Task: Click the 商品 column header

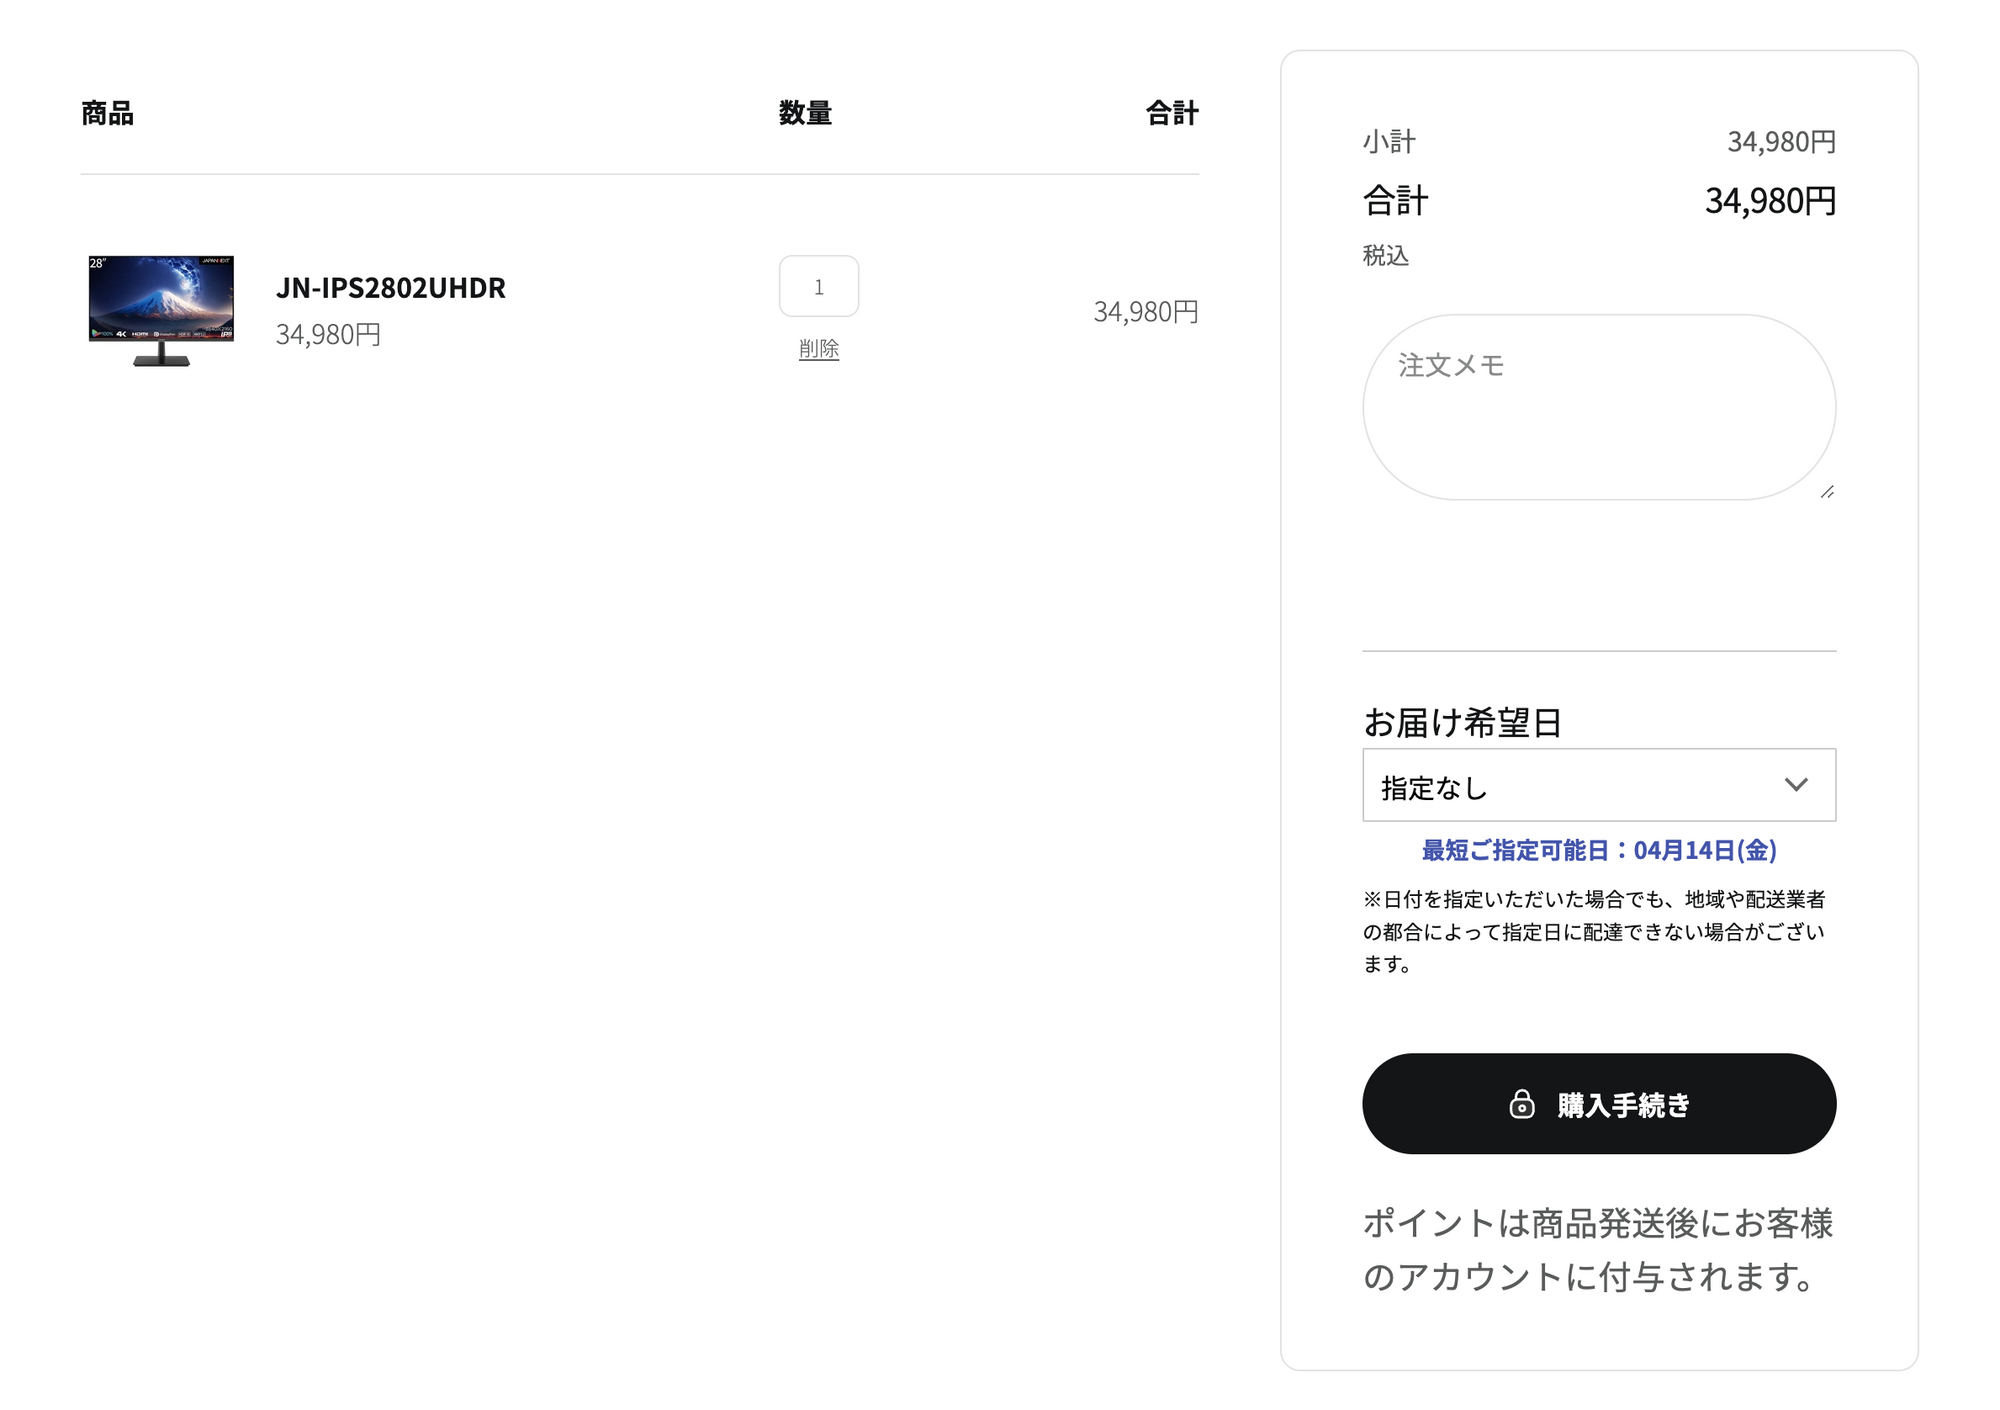Action: point(107,113)
